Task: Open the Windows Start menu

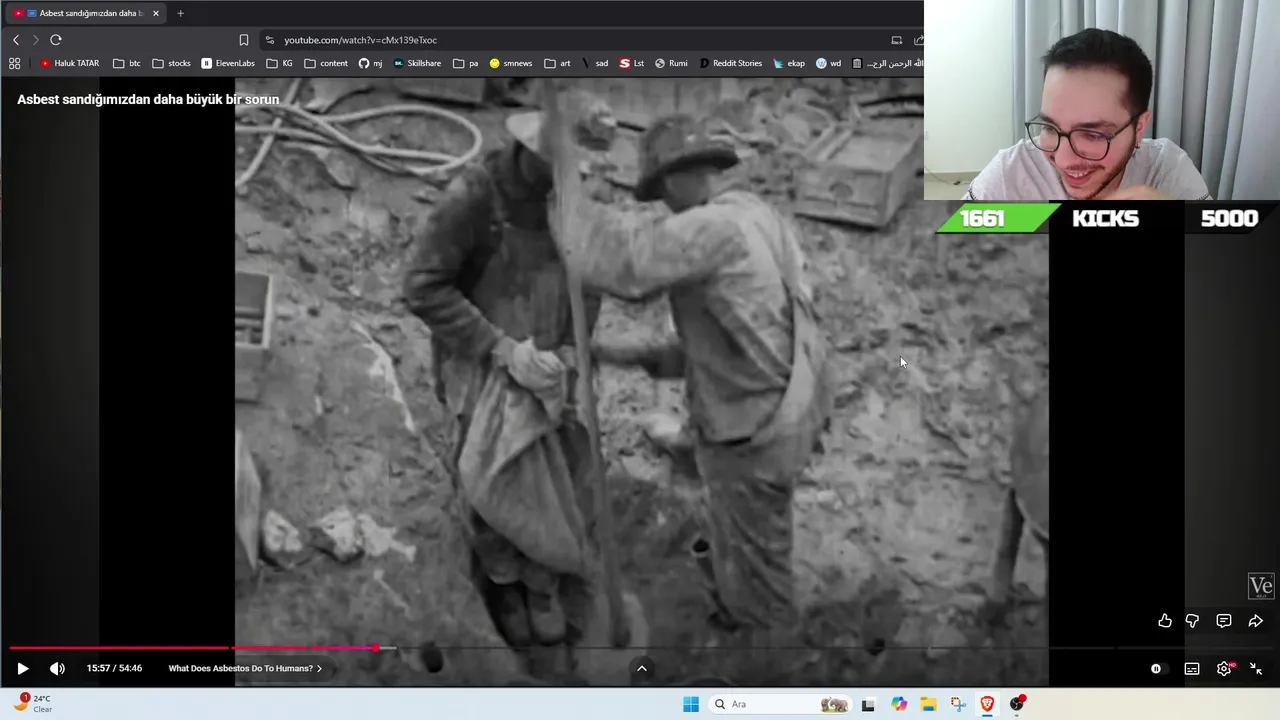Action: point(691,704)
